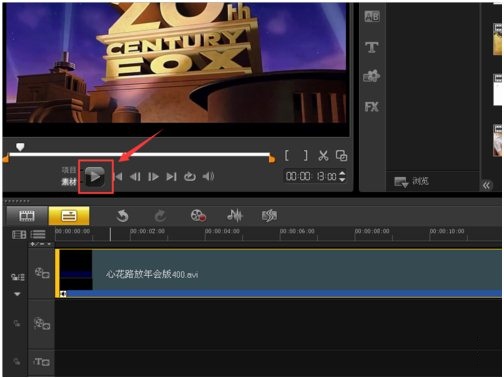Viewport: 504px width, 378px height.
Task: Open the Track Manager list icon
Action: [38, 235]
